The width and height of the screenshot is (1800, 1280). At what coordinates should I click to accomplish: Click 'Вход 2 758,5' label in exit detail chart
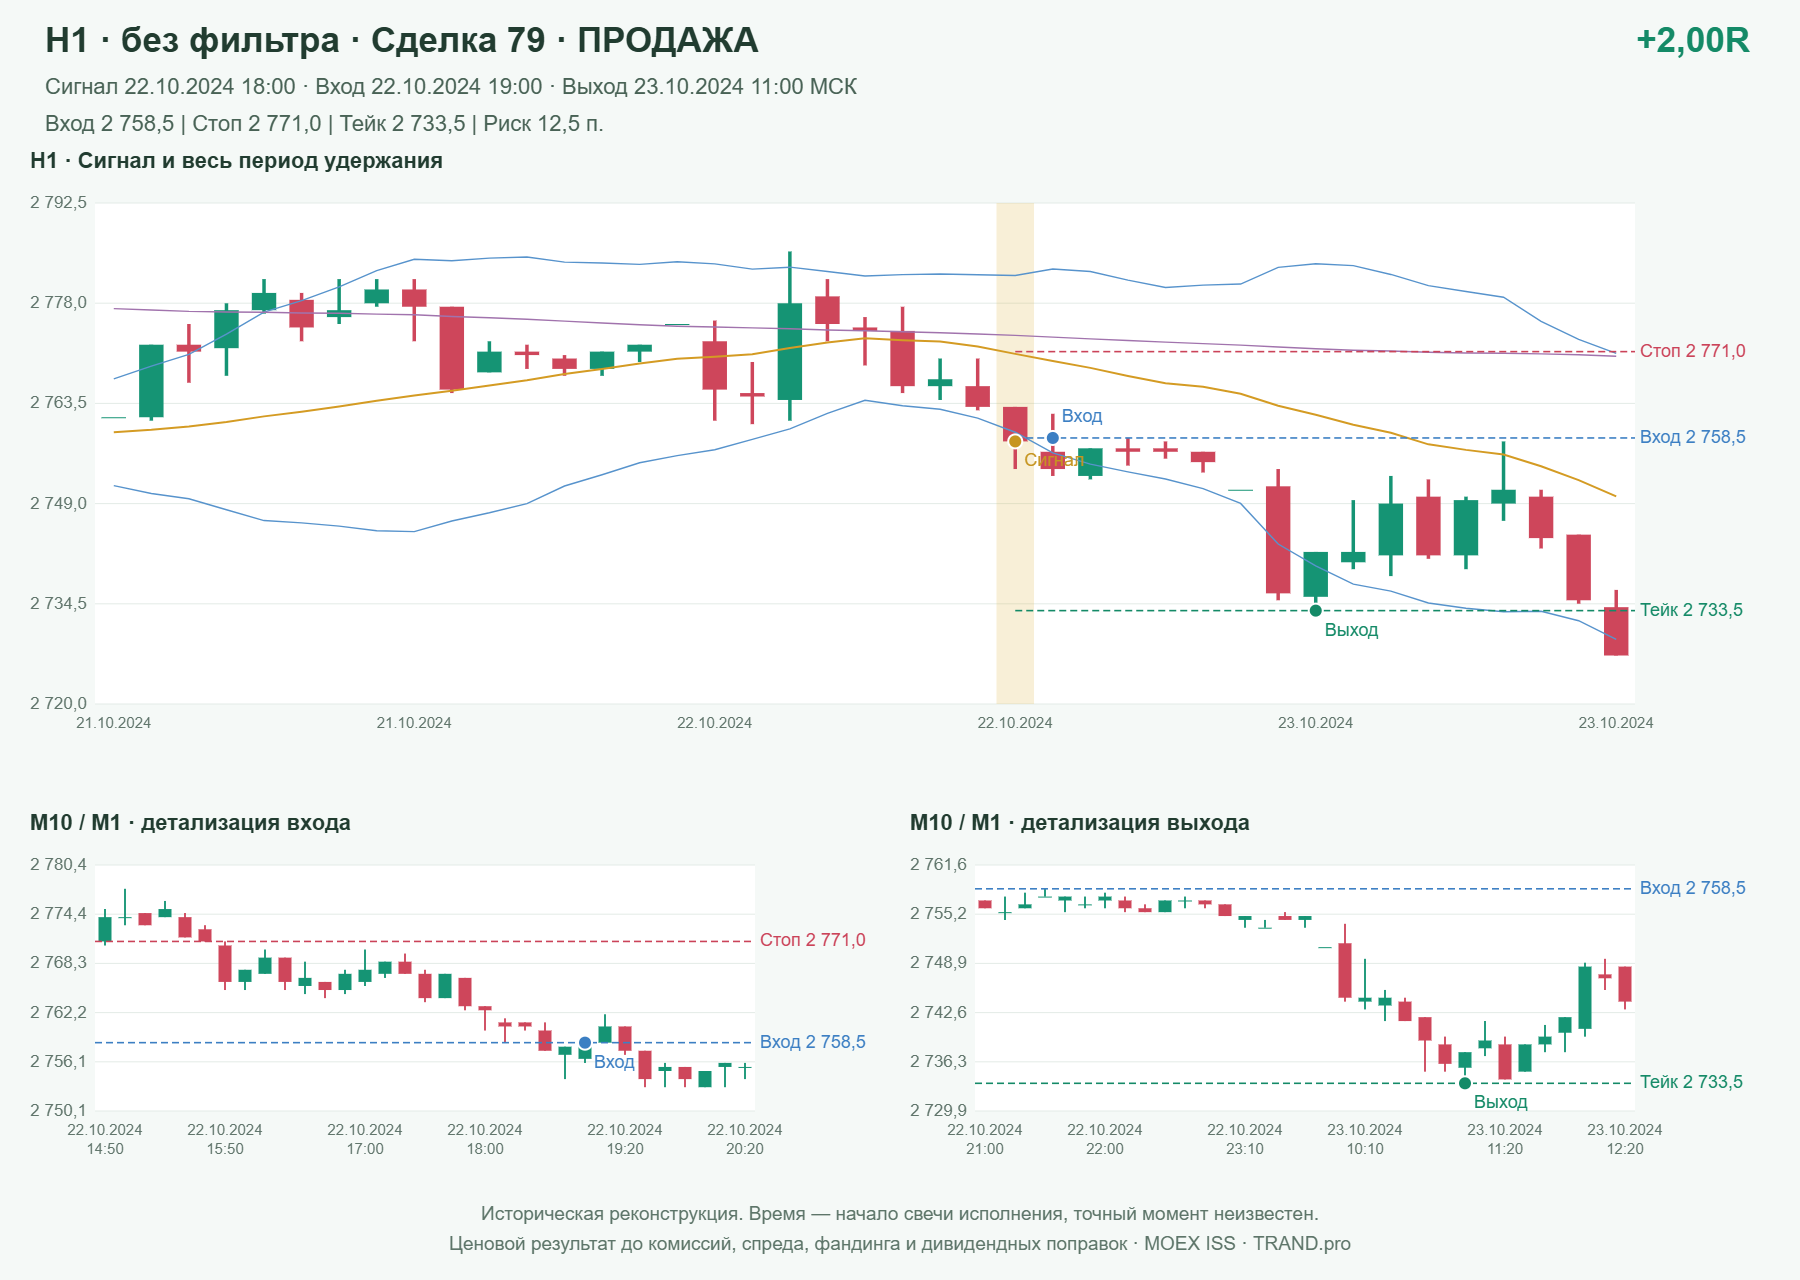point(1692,888)
